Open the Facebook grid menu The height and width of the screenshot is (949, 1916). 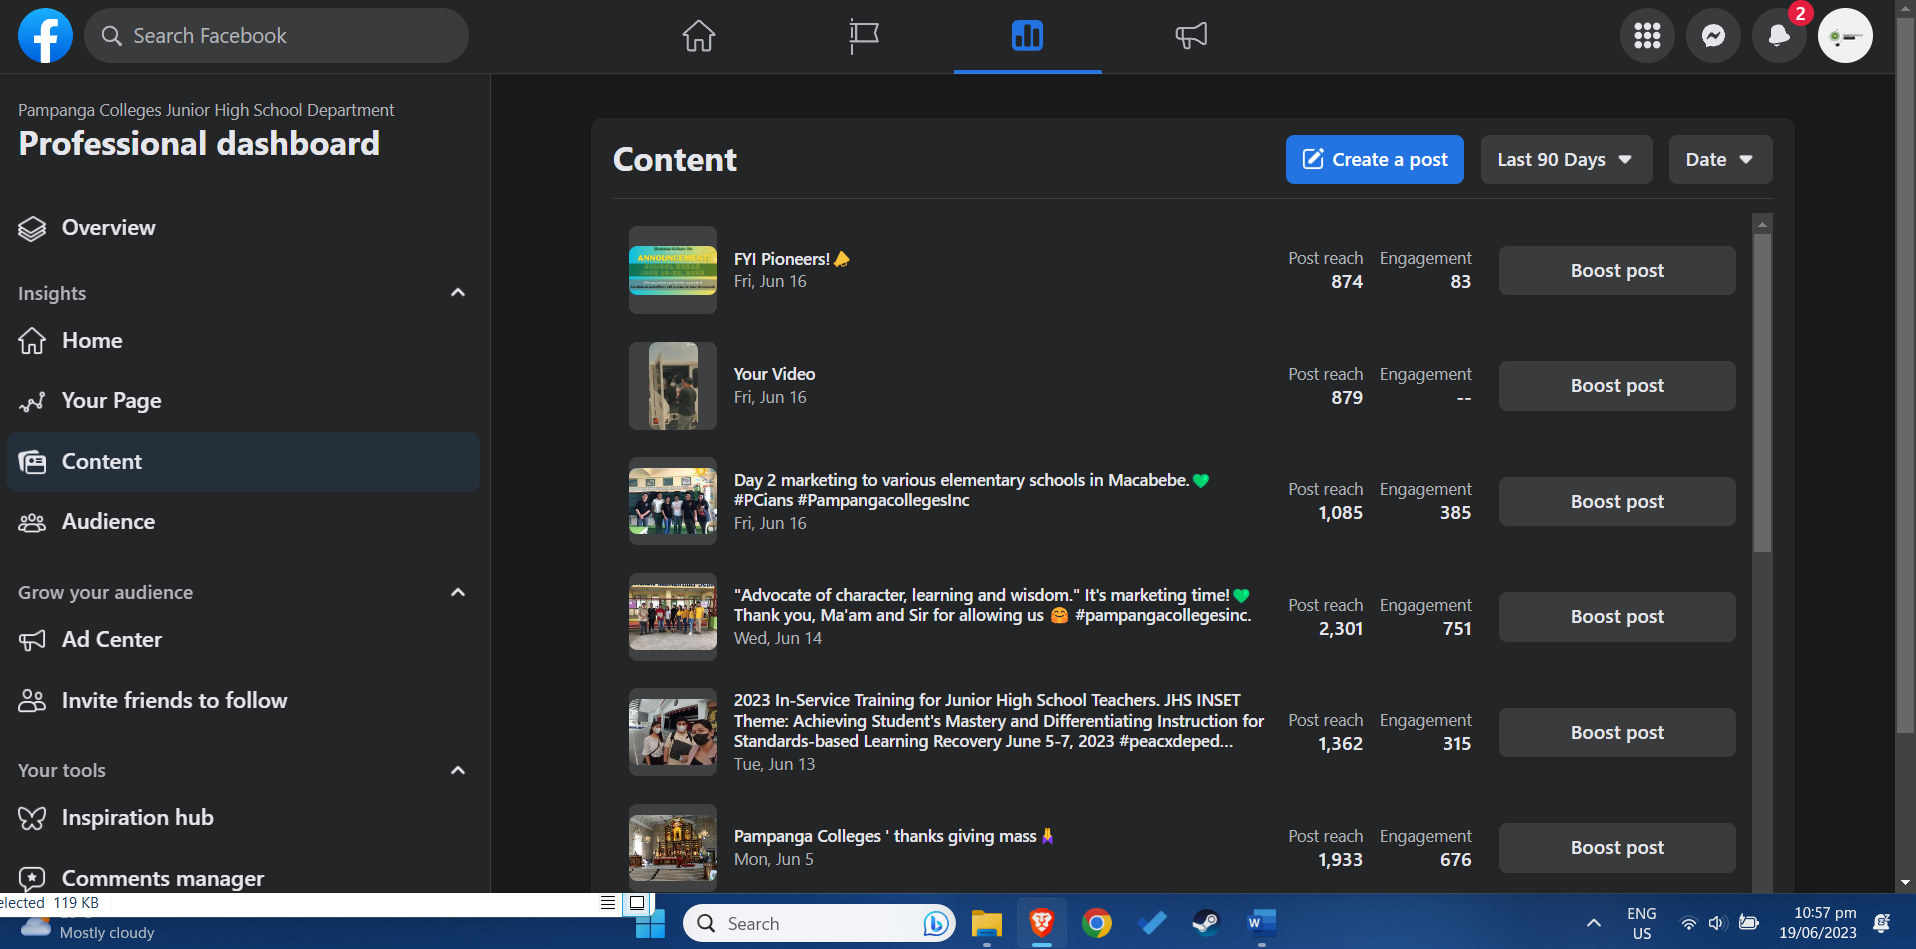click(1647, 36)
